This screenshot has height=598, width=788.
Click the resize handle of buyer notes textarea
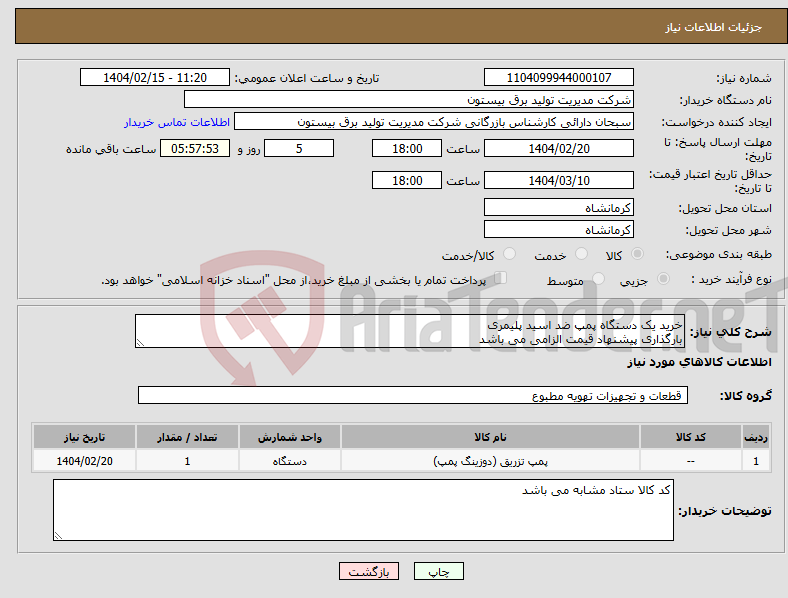click(x=58, y=536)
